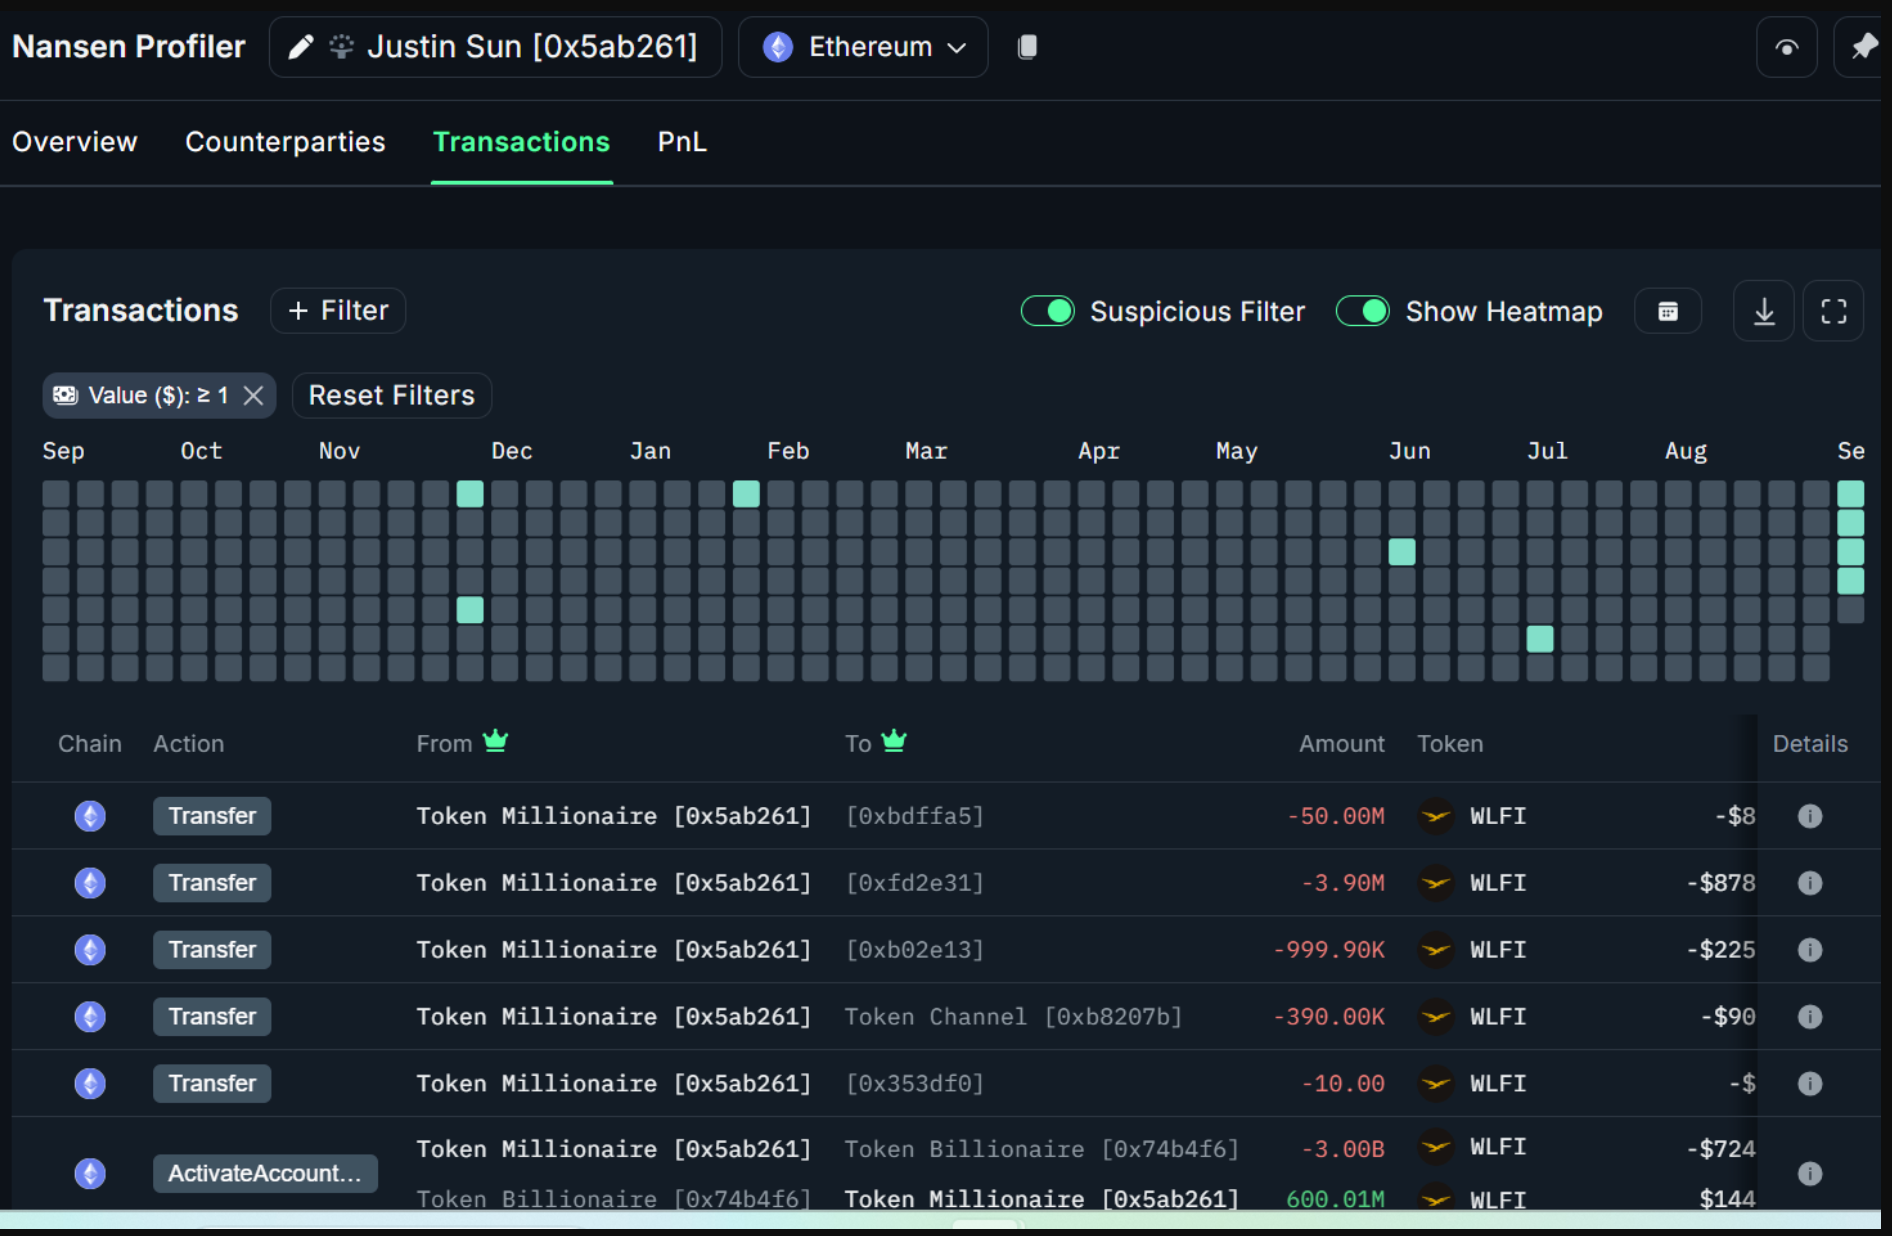The width and height of the screenshot is (1892, 1236).
Task: Click the Ethereum chain icon in -3.90M row
Action: pos(90,883)
